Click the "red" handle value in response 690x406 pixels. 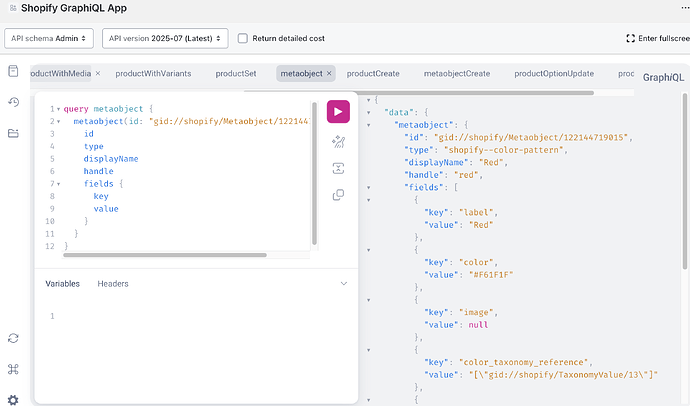pyautogui.click(x=466, y=175)
